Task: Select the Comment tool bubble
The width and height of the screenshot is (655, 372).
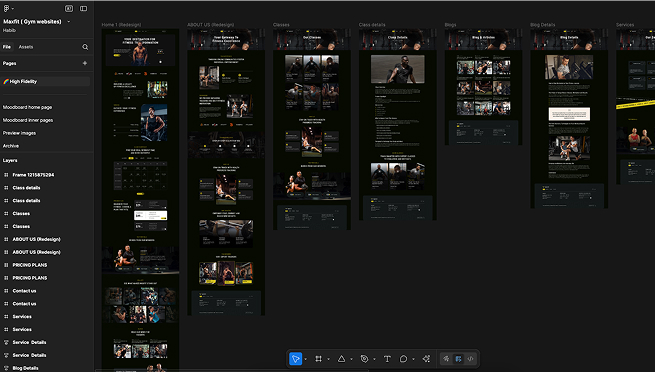Action: 403,359
